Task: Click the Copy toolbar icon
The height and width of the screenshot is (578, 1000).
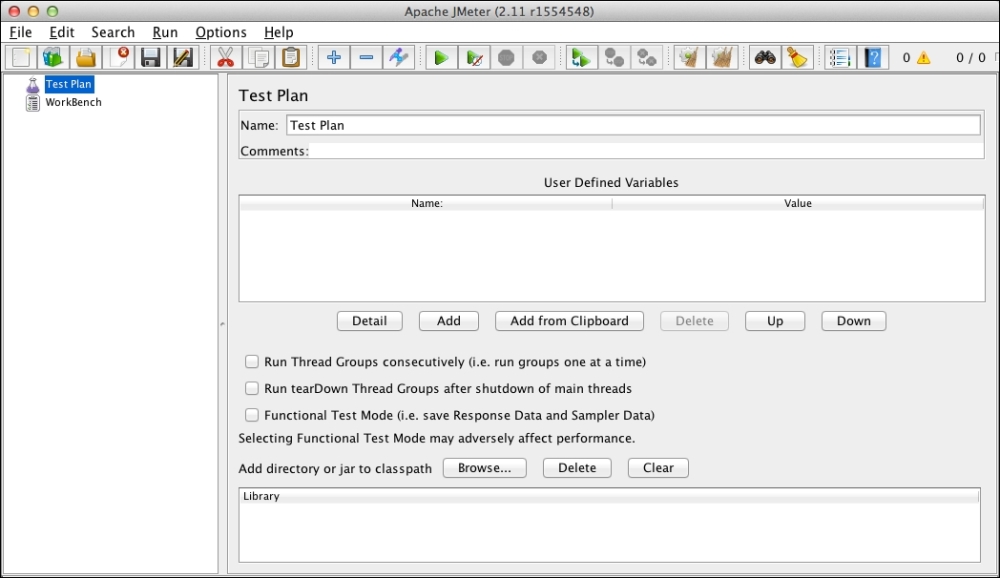Action: 258,57
